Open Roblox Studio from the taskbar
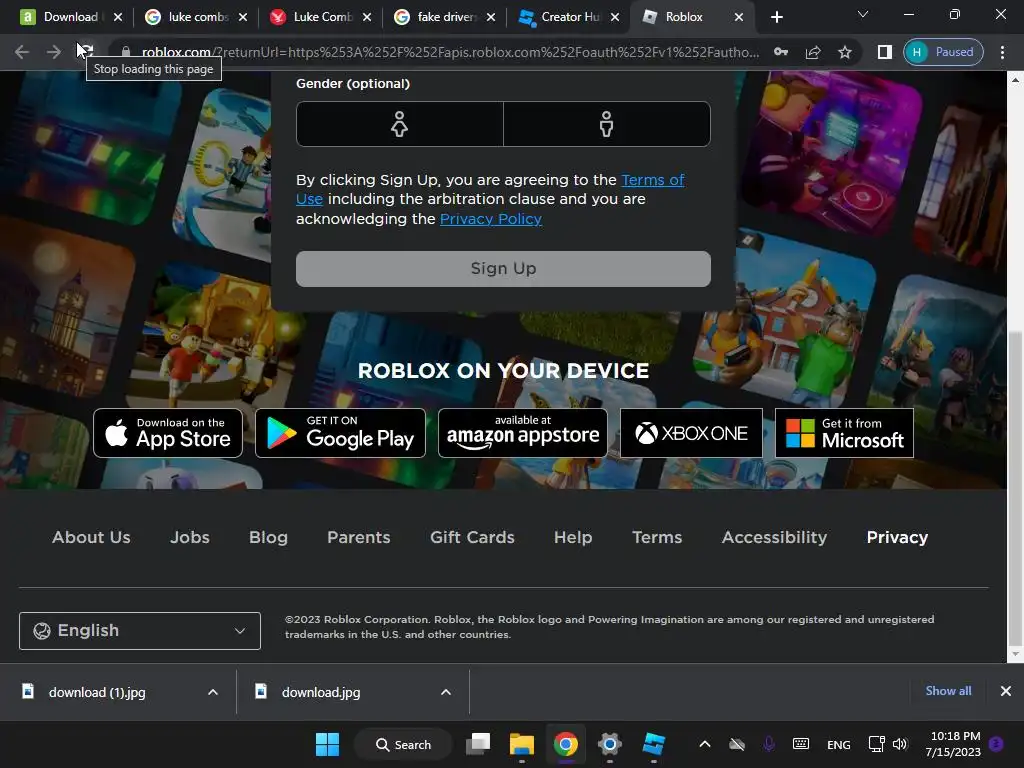The width and height of the screenshot is (1024, 768). pyautogui.click(x=653, y=744)
